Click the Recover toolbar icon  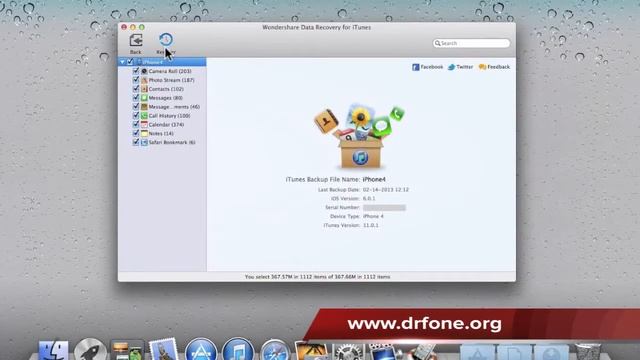[x=166, y=44]
